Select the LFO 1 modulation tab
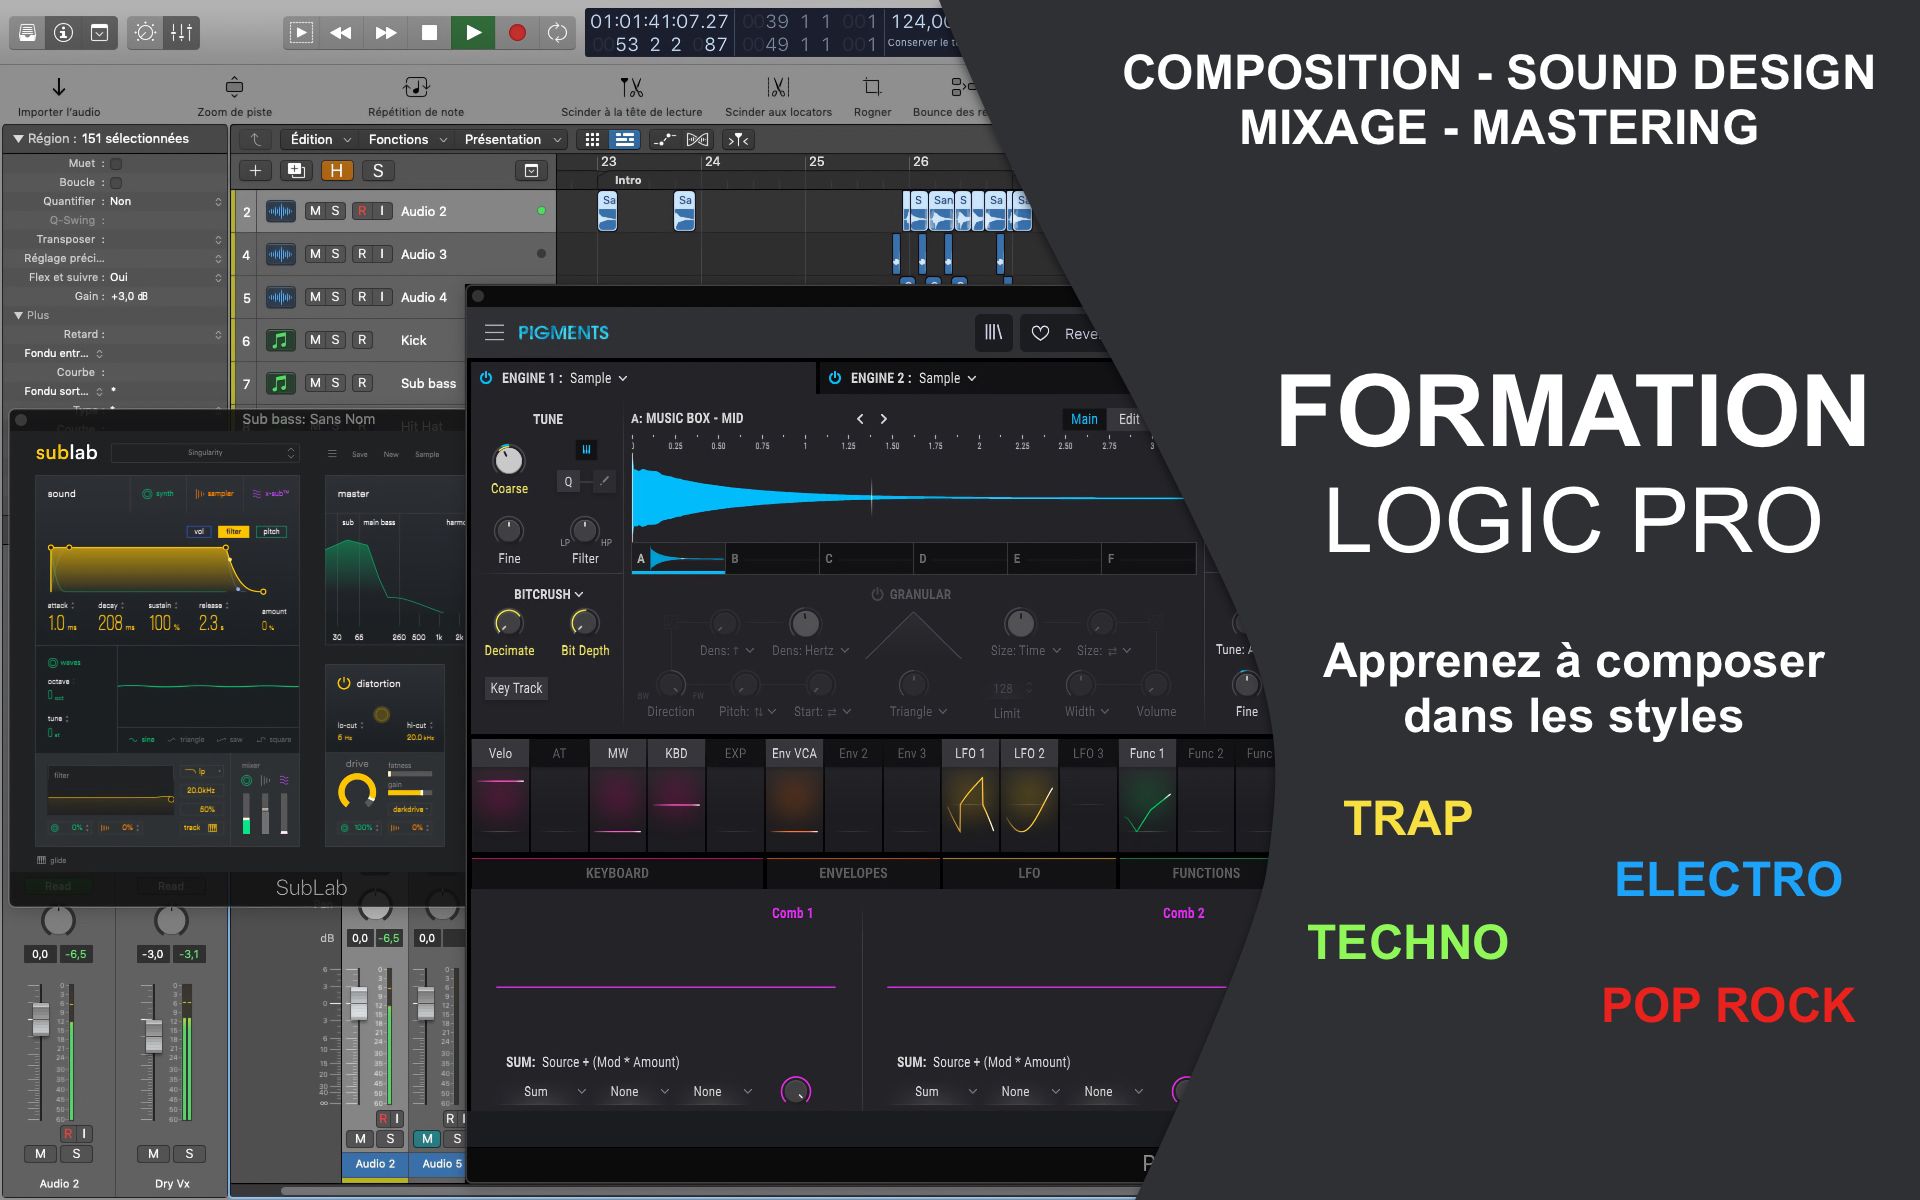Viewport: 1920px width, 1200px height. 970,753
